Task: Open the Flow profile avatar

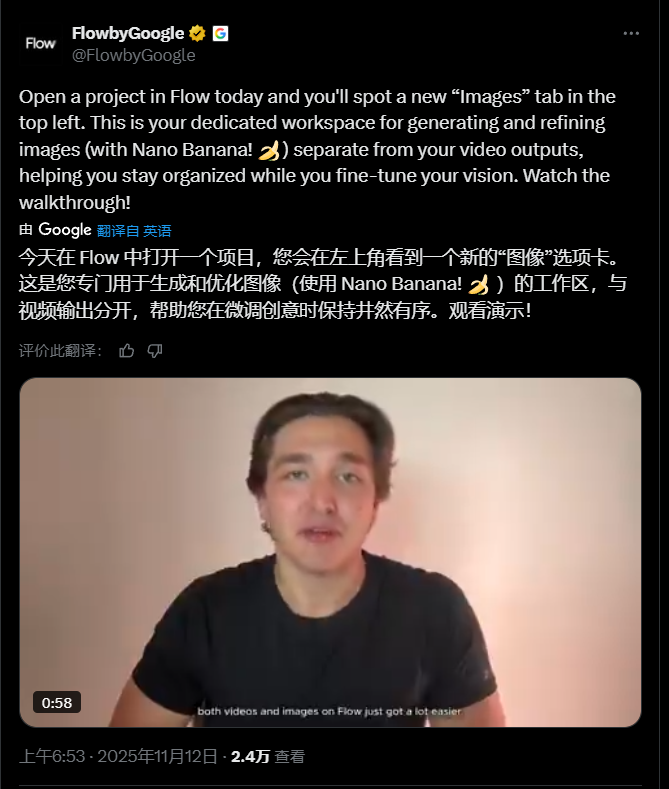Action: (40, 44)
